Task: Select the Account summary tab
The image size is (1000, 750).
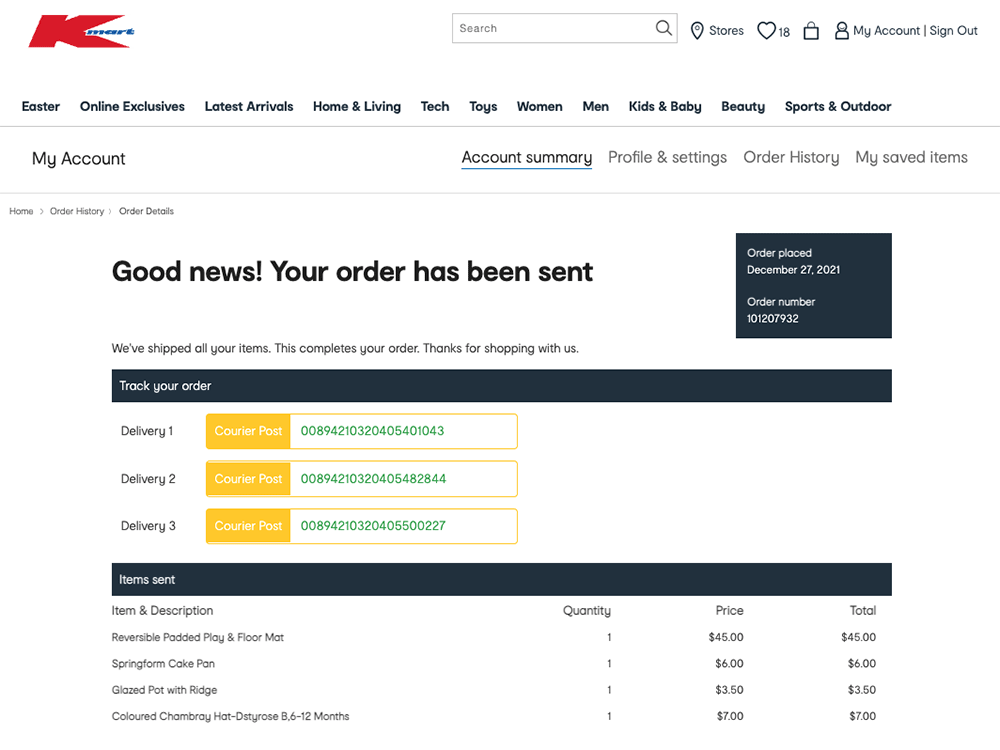Action: click(526, 157)
